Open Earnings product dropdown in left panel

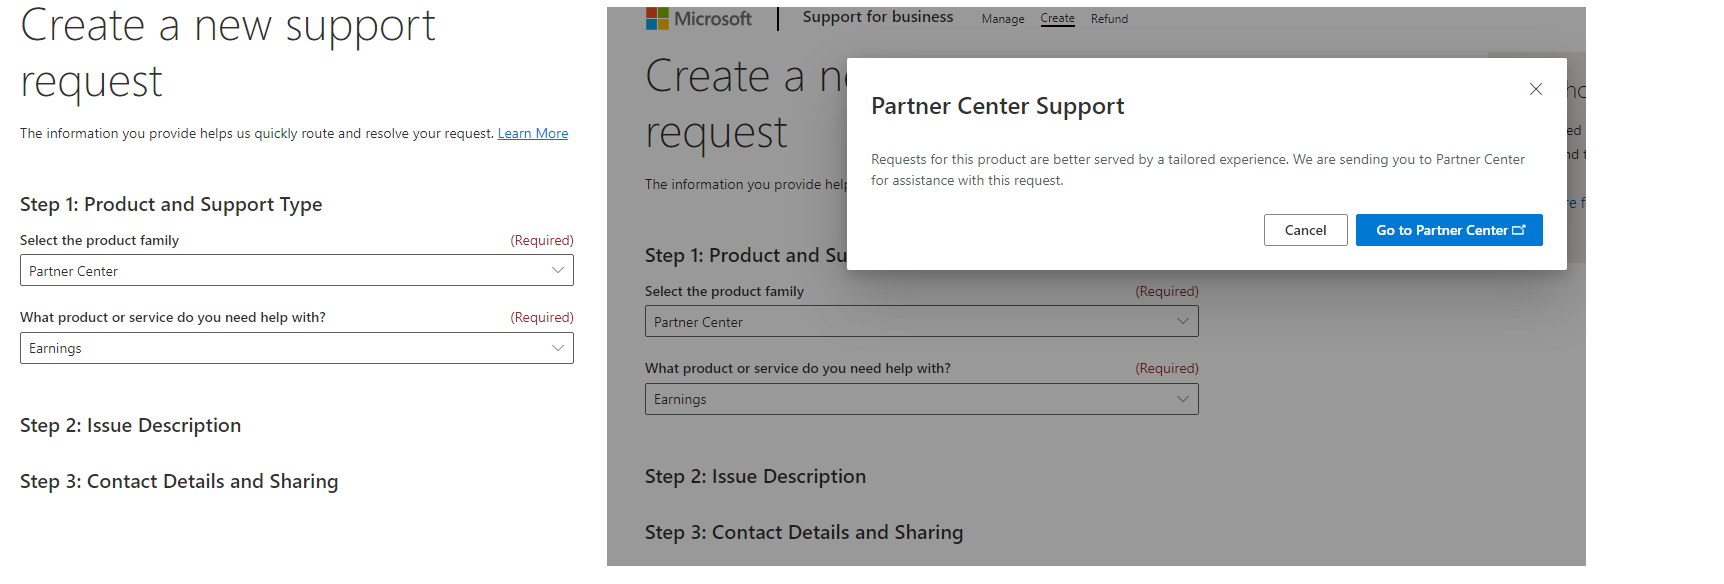click(x=297, y=348)
